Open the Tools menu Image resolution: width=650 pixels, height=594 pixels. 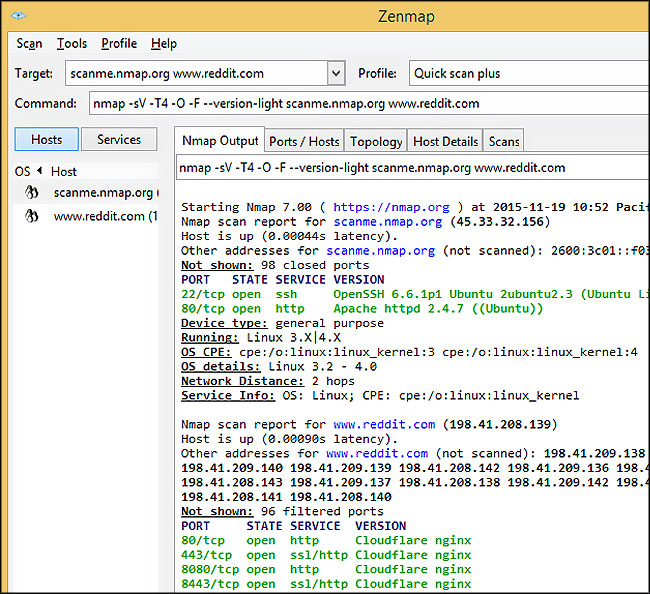[72, 44]
